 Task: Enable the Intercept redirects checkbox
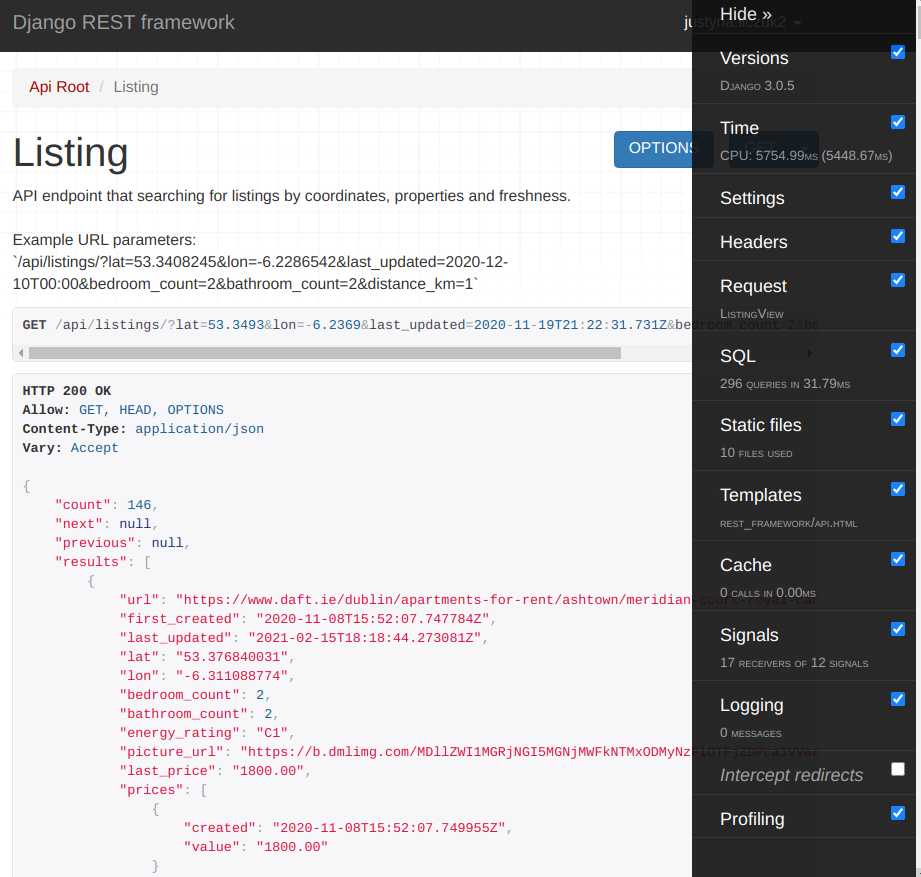(898, 769)
